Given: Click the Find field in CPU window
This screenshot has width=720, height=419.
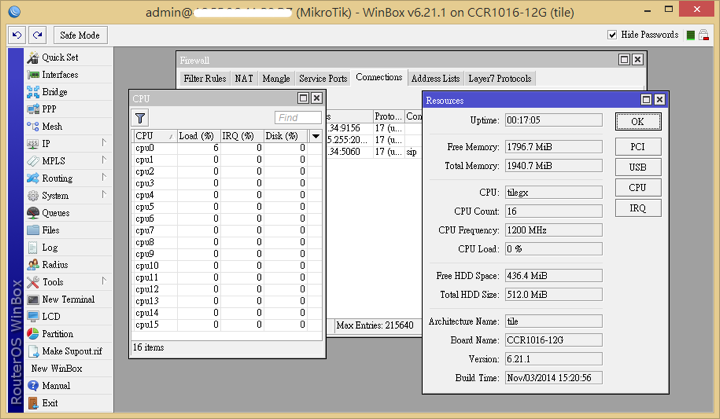Looking at the screenshot, I should pos(298,118).
